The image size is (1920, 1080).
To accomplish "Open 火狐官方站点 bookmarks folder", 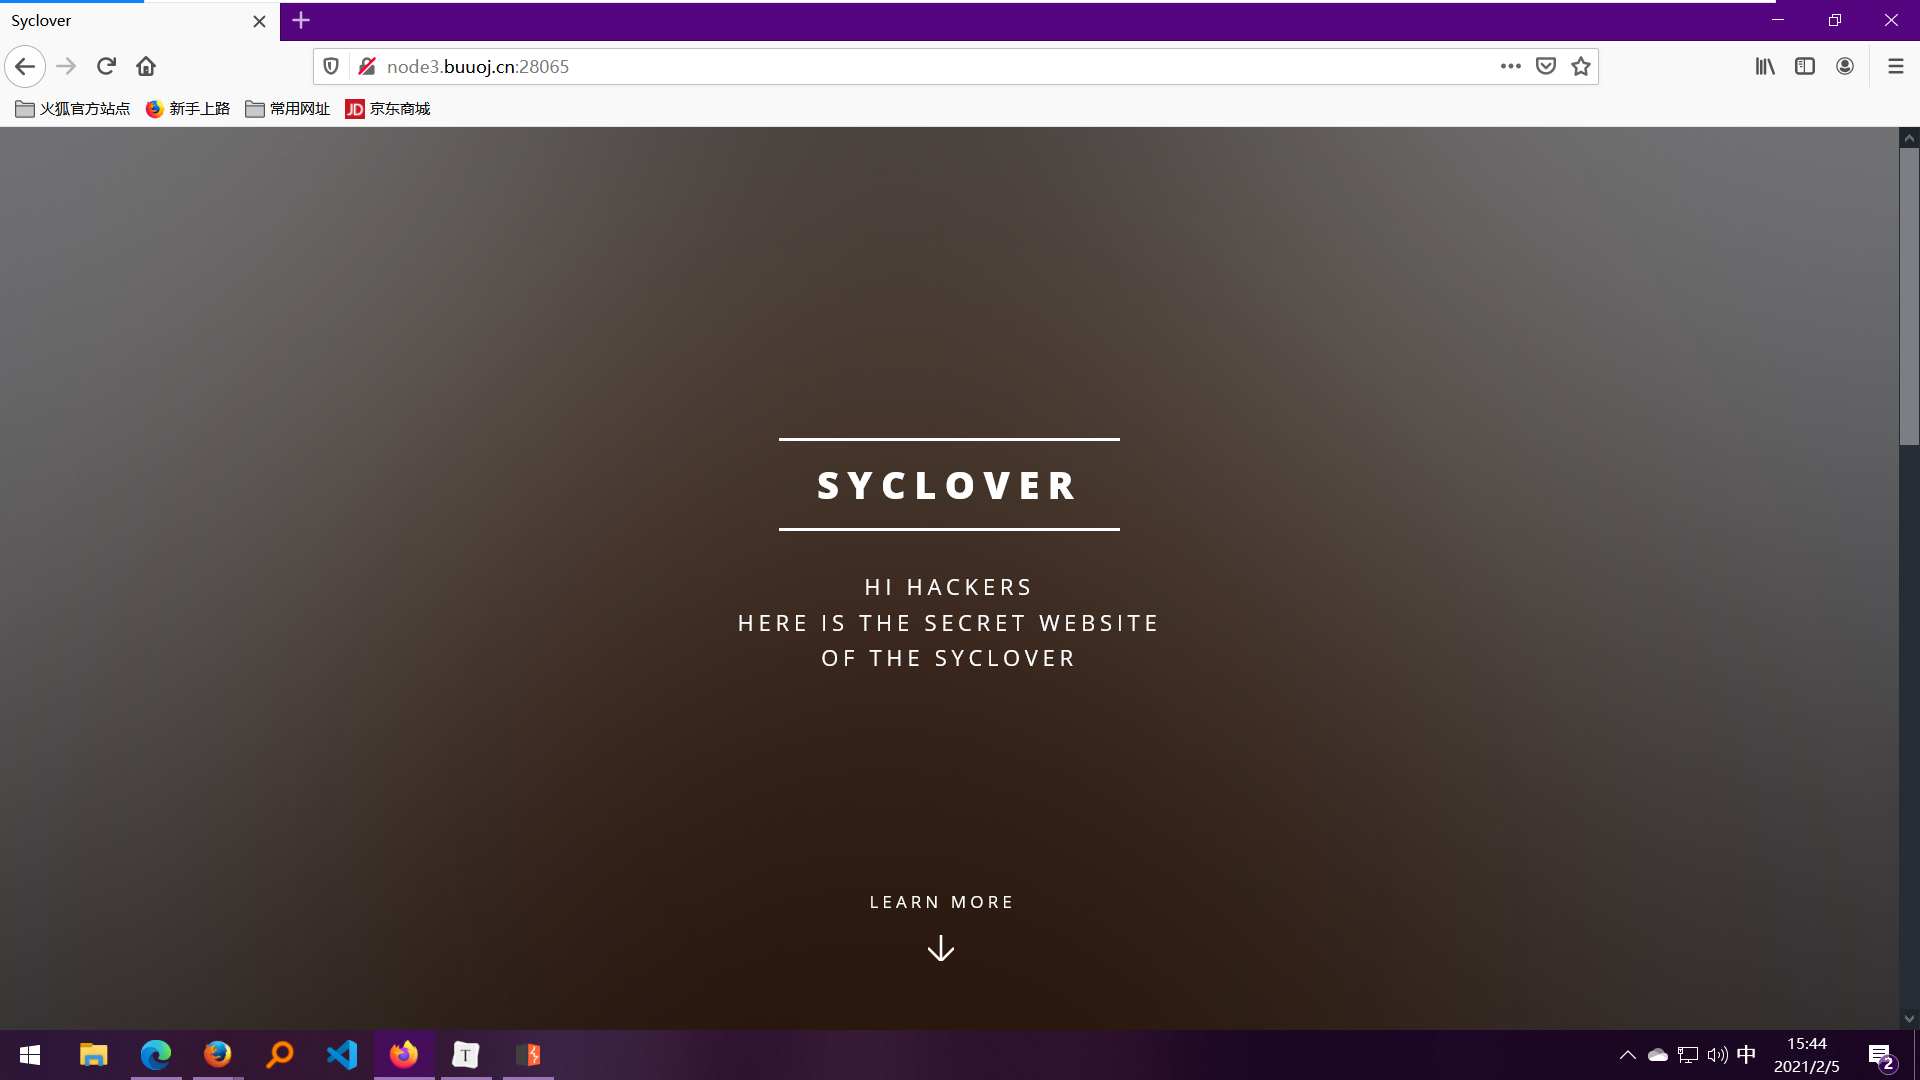I will pos(73,109).
